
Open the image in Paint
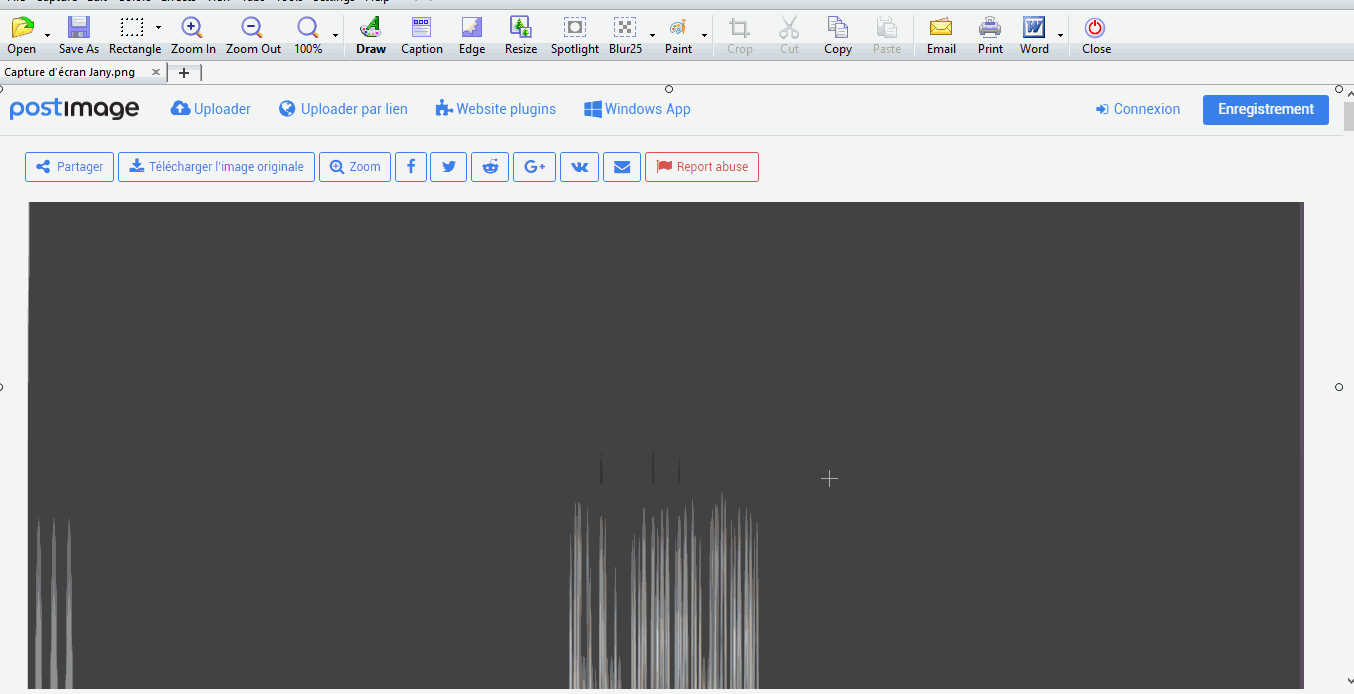678,36
